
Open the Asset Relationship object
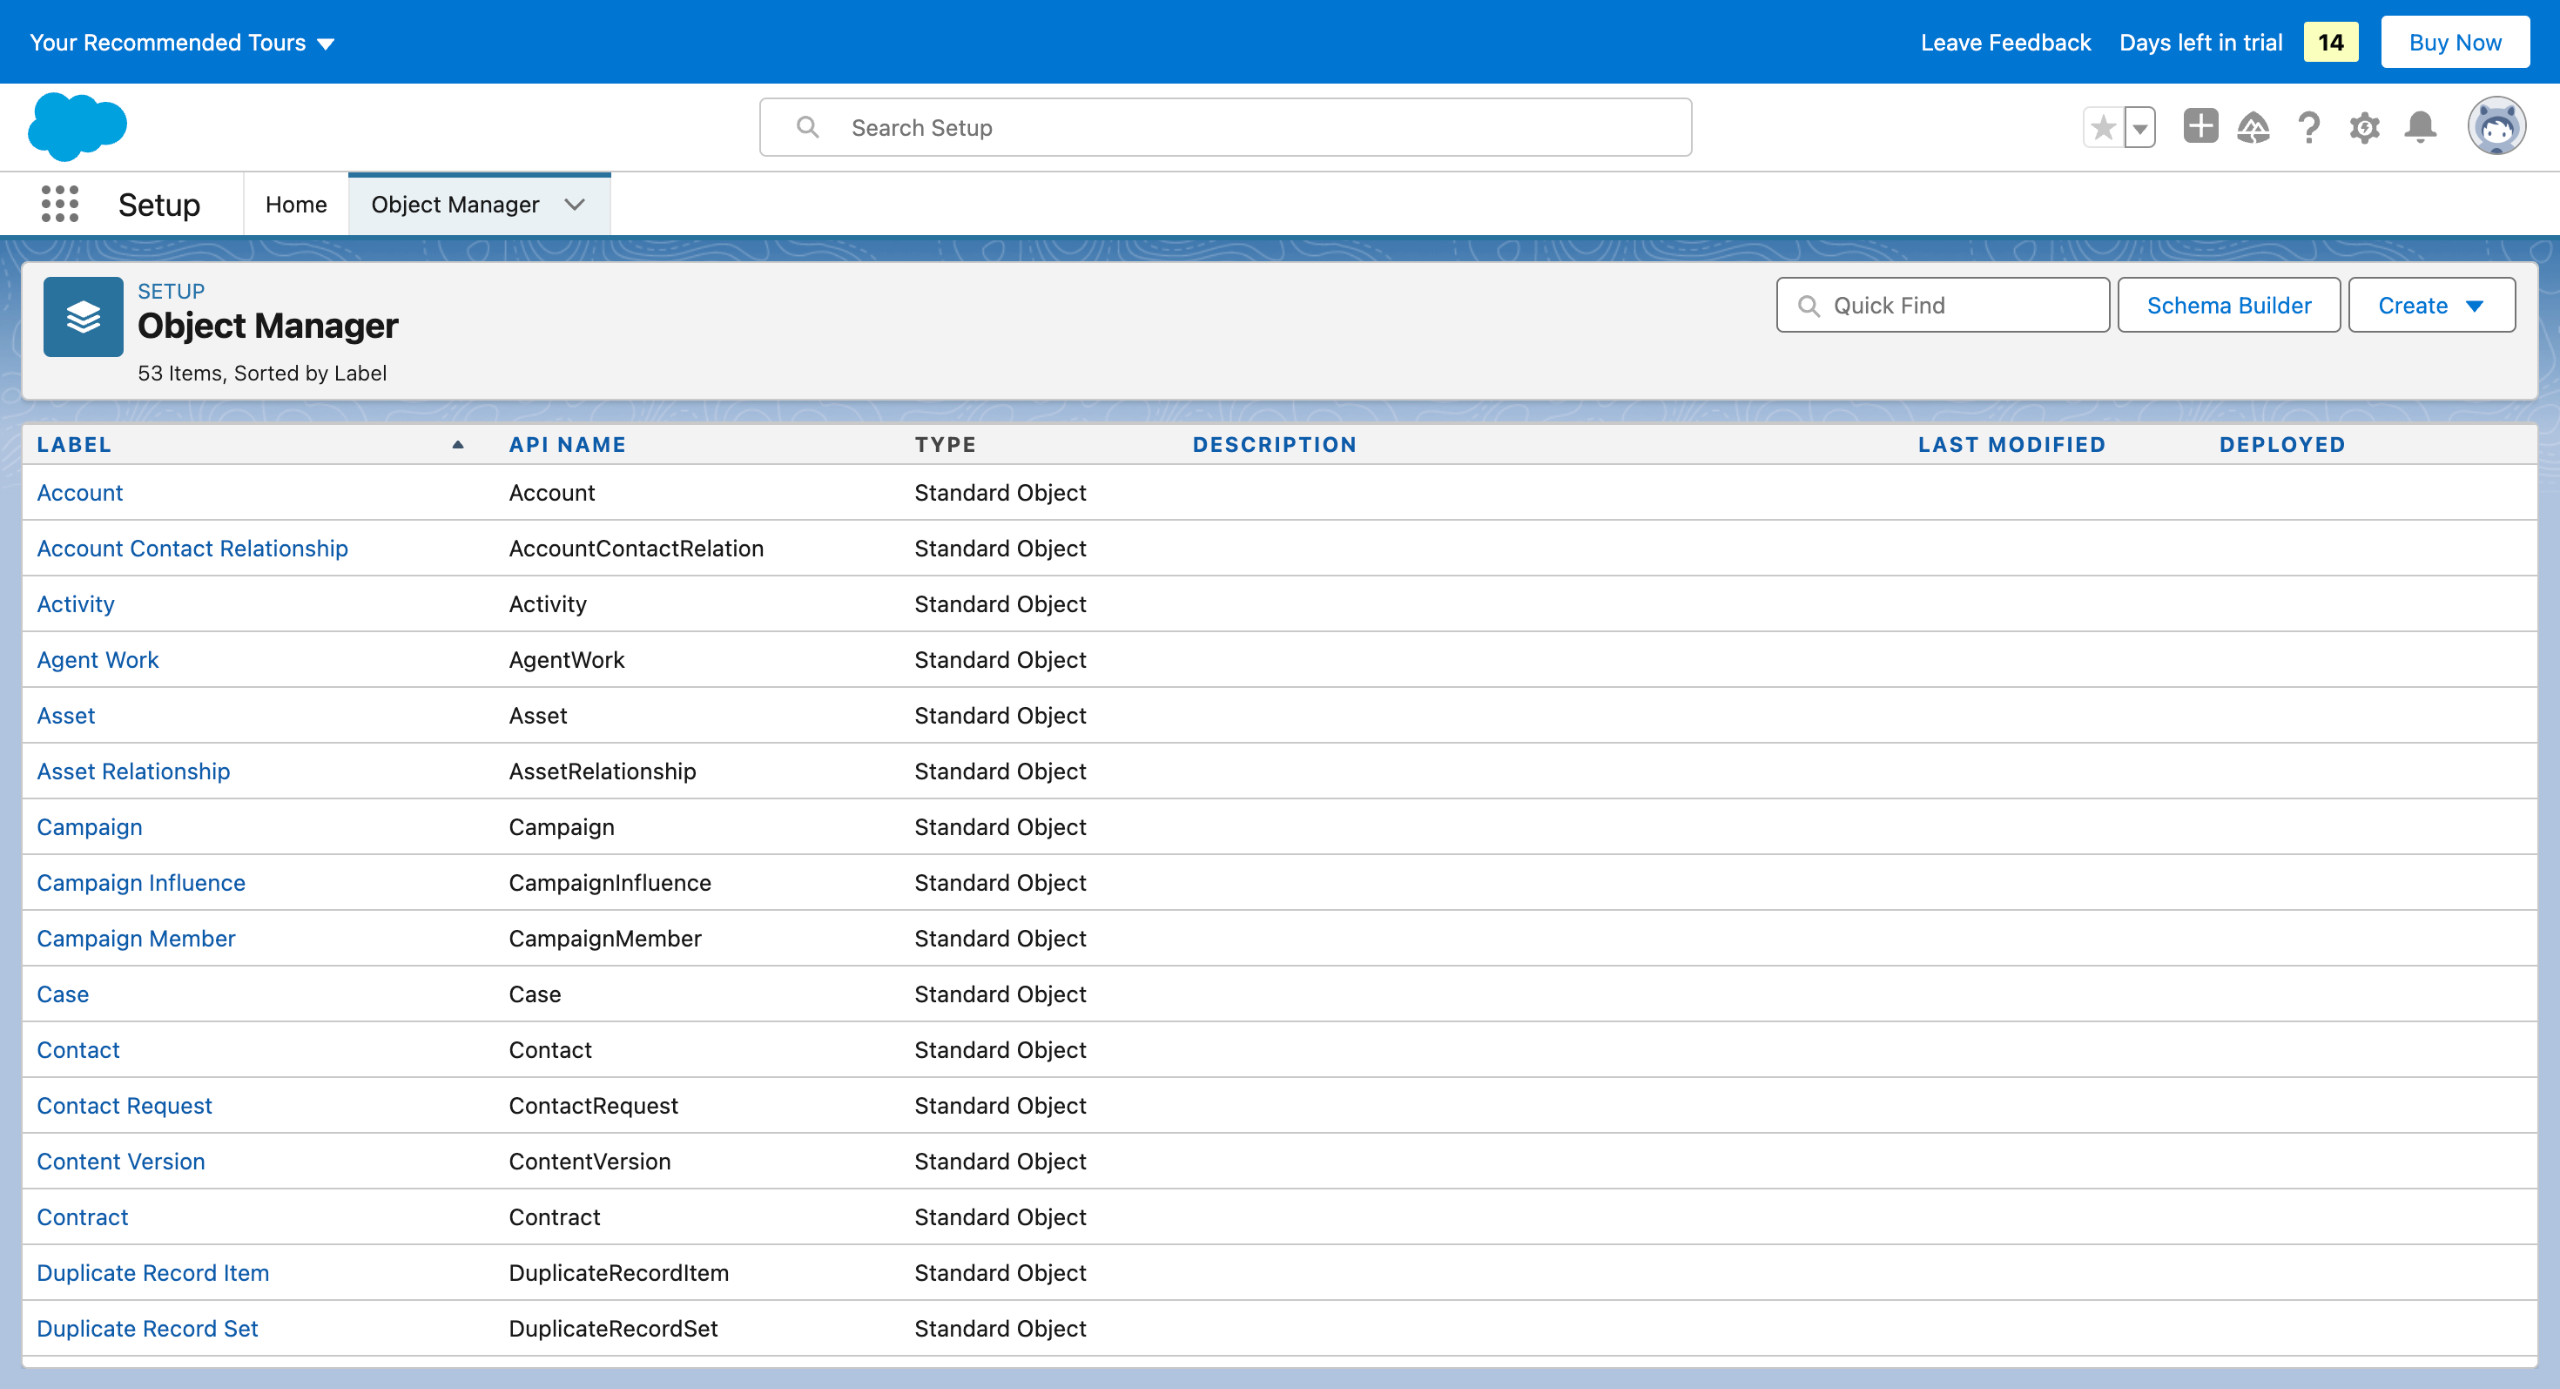coord(133,772)
